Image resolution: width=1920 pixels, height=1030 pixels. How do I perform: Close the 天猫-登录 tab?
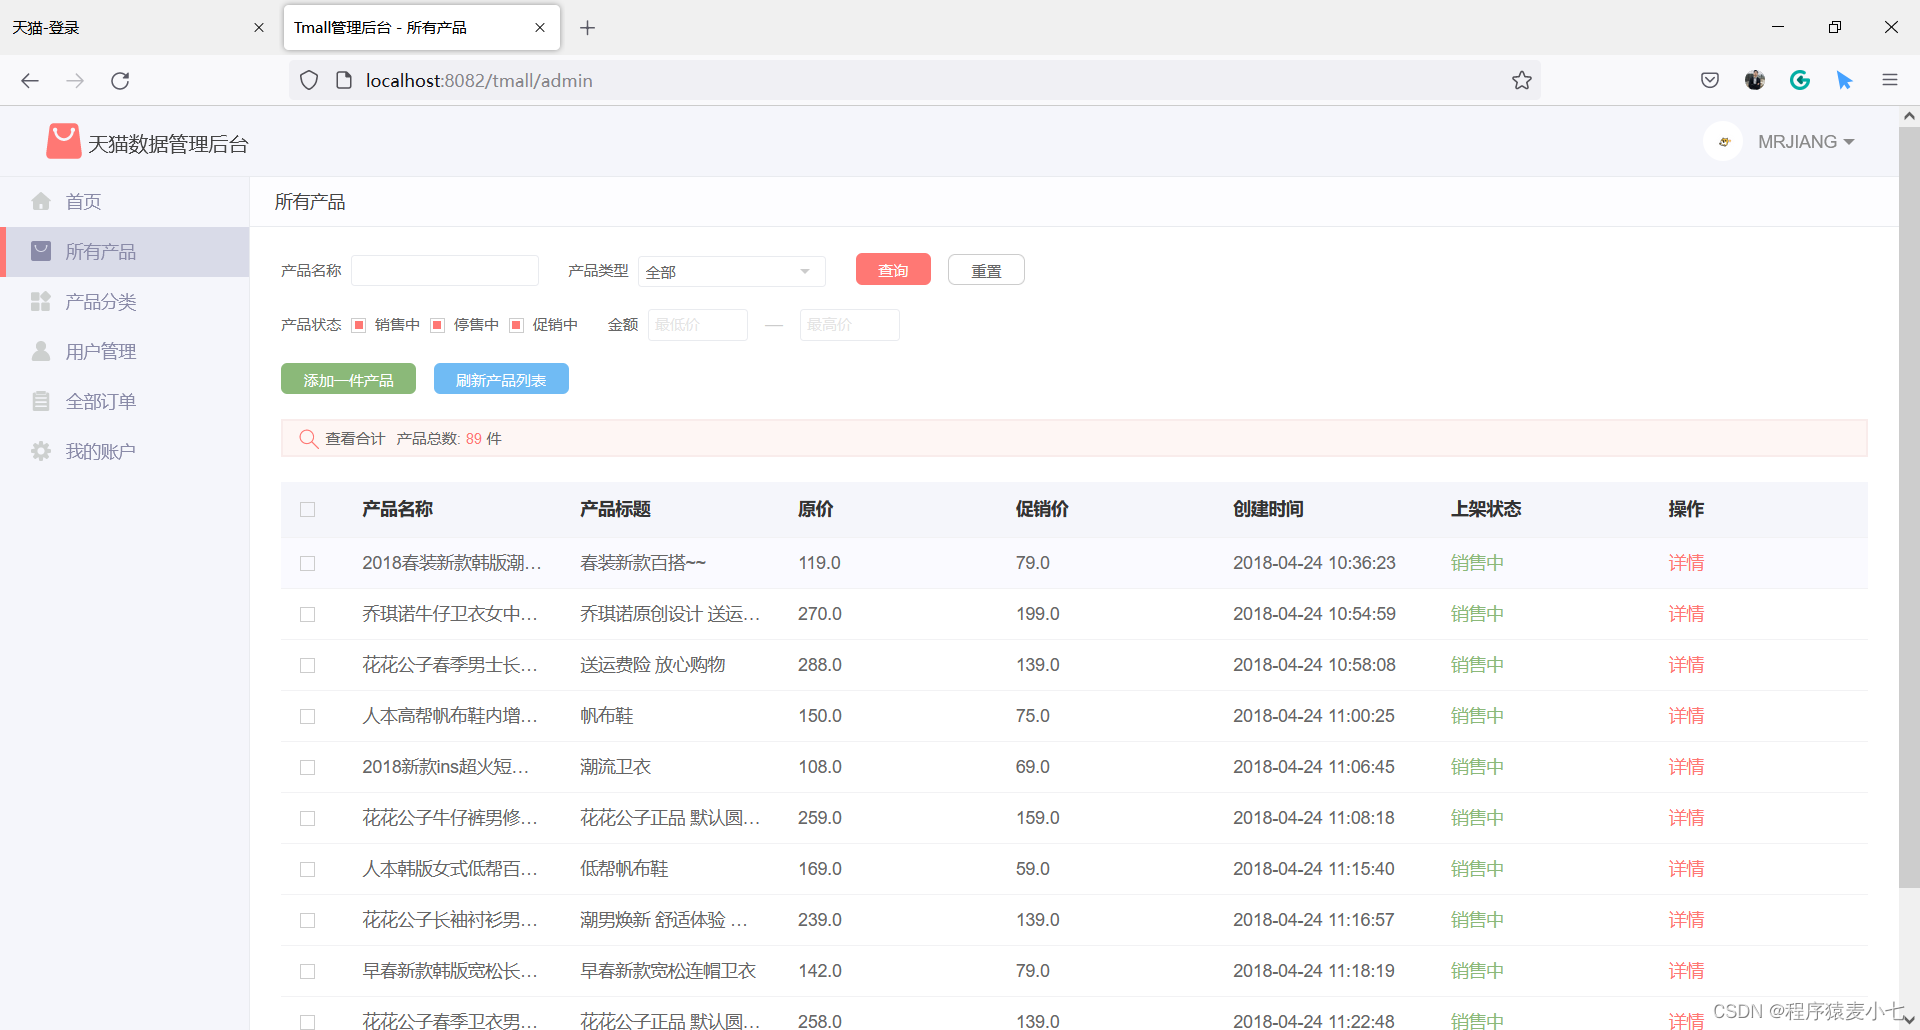coord(259,28)
